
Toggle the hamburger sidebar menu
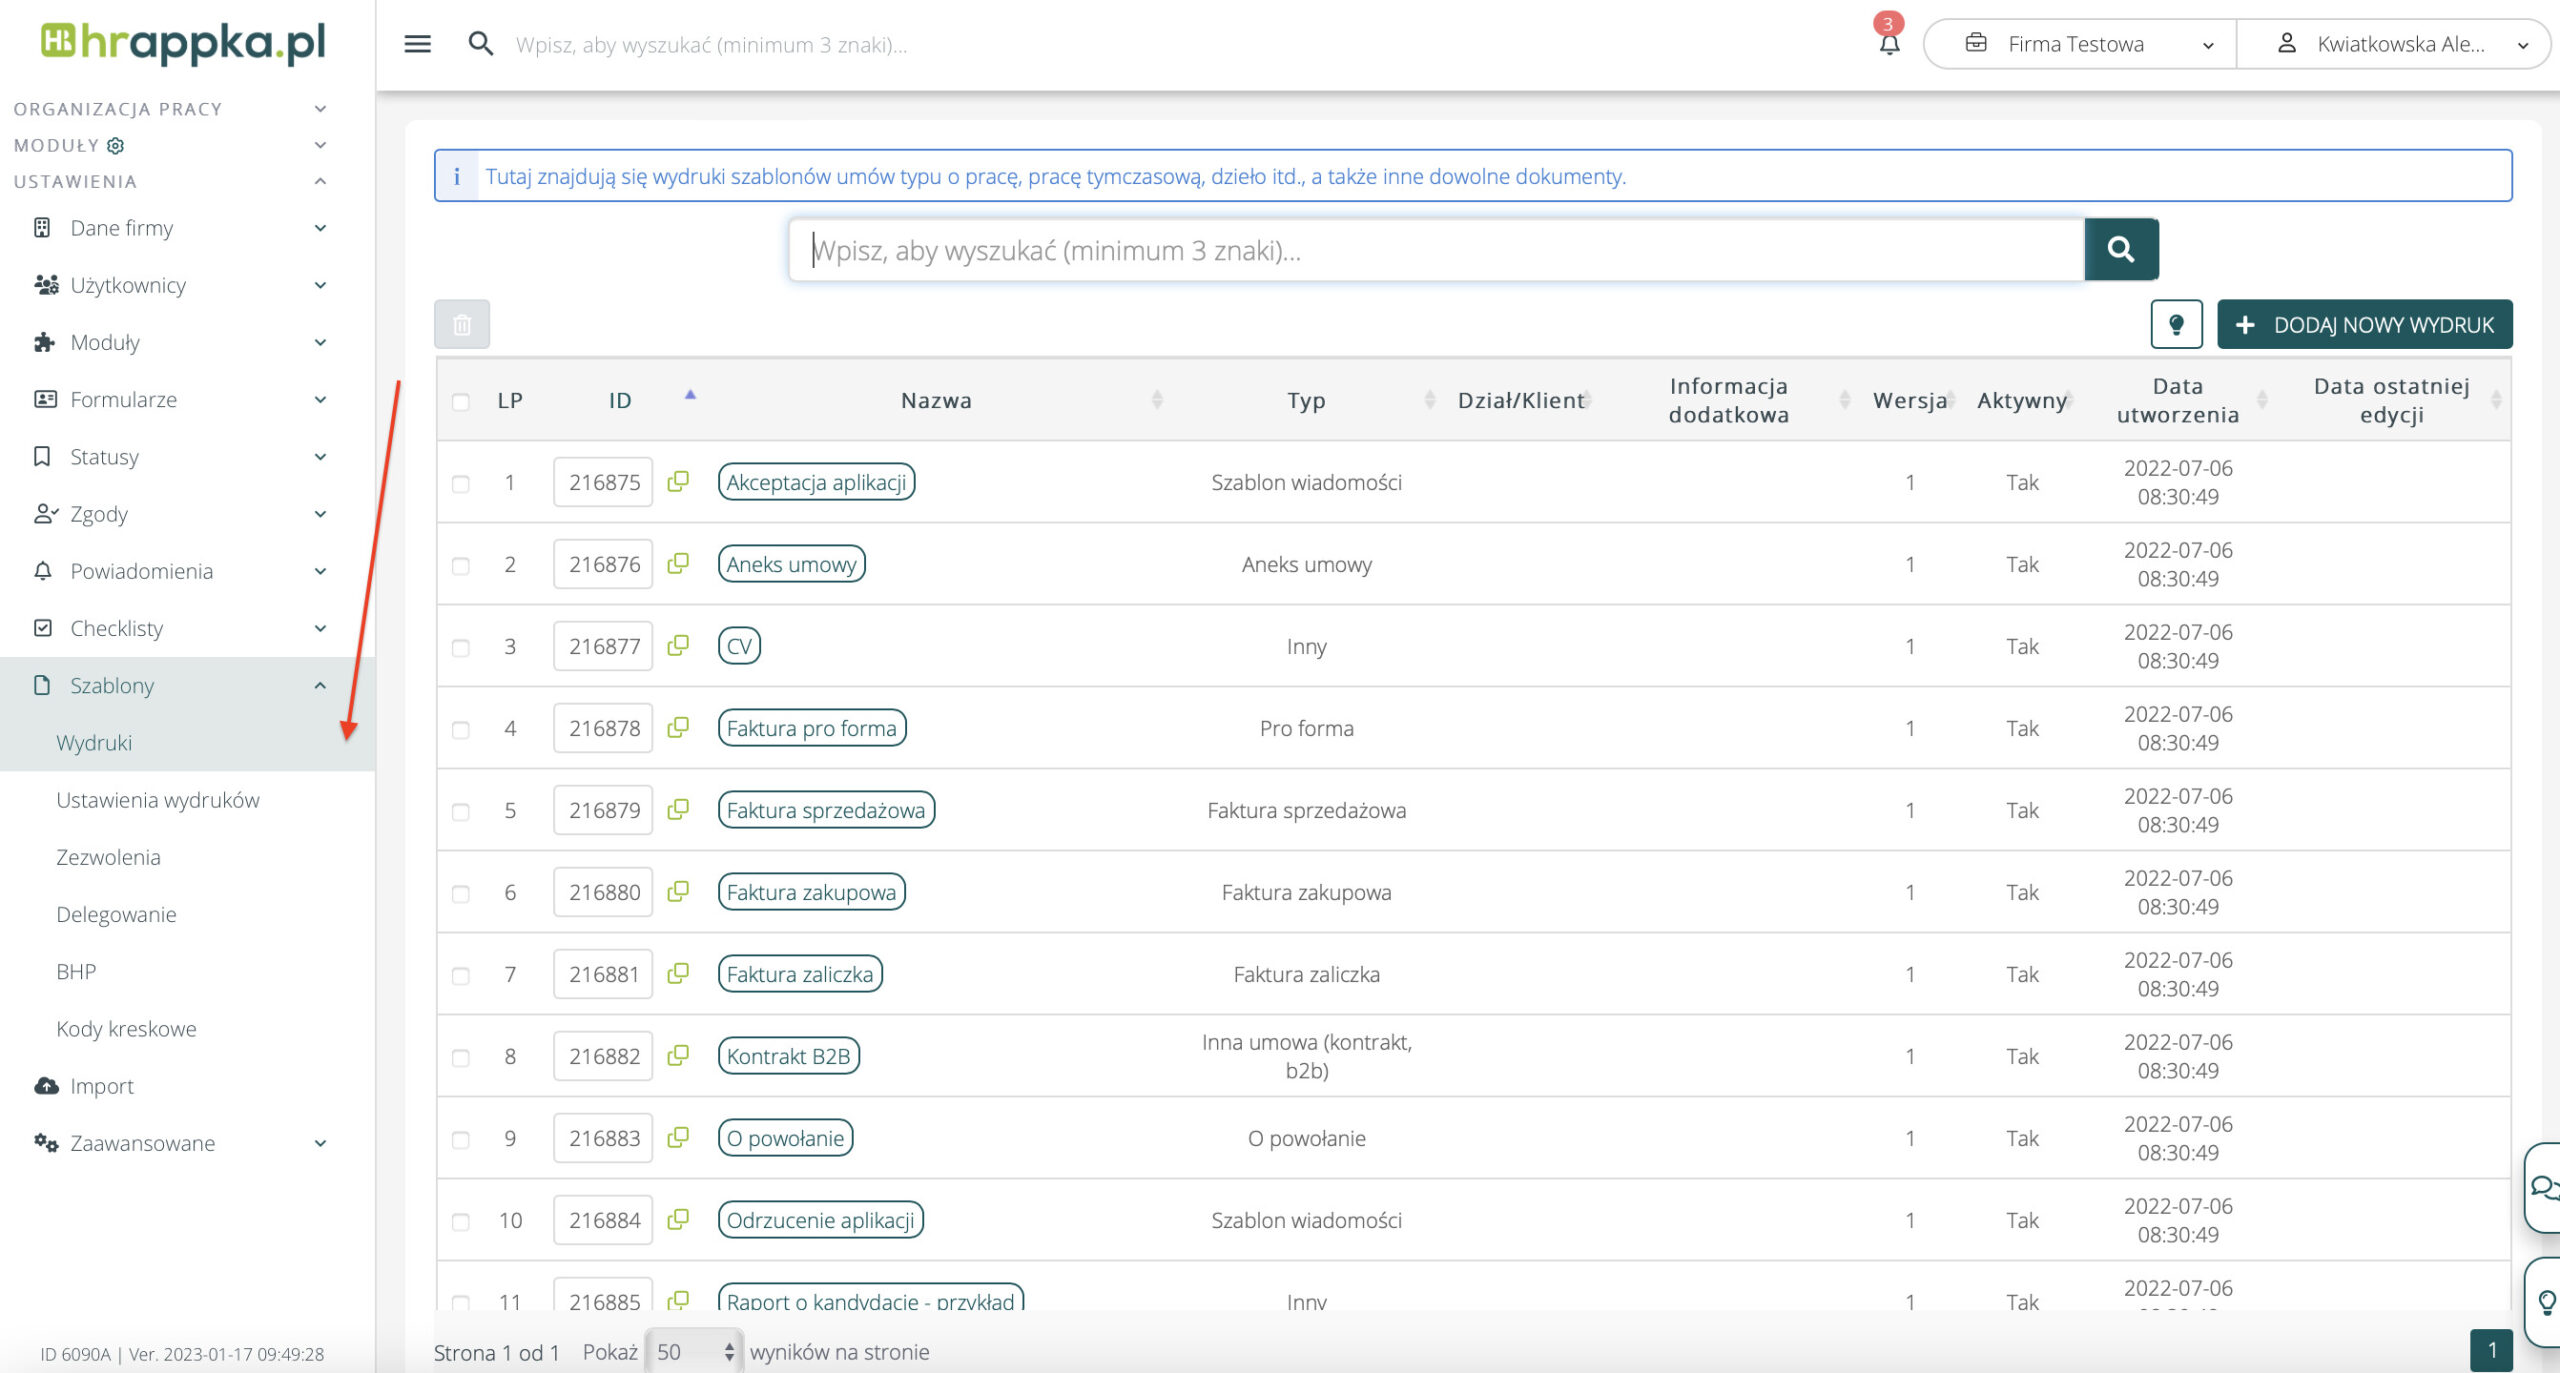[x=417, y=44]
